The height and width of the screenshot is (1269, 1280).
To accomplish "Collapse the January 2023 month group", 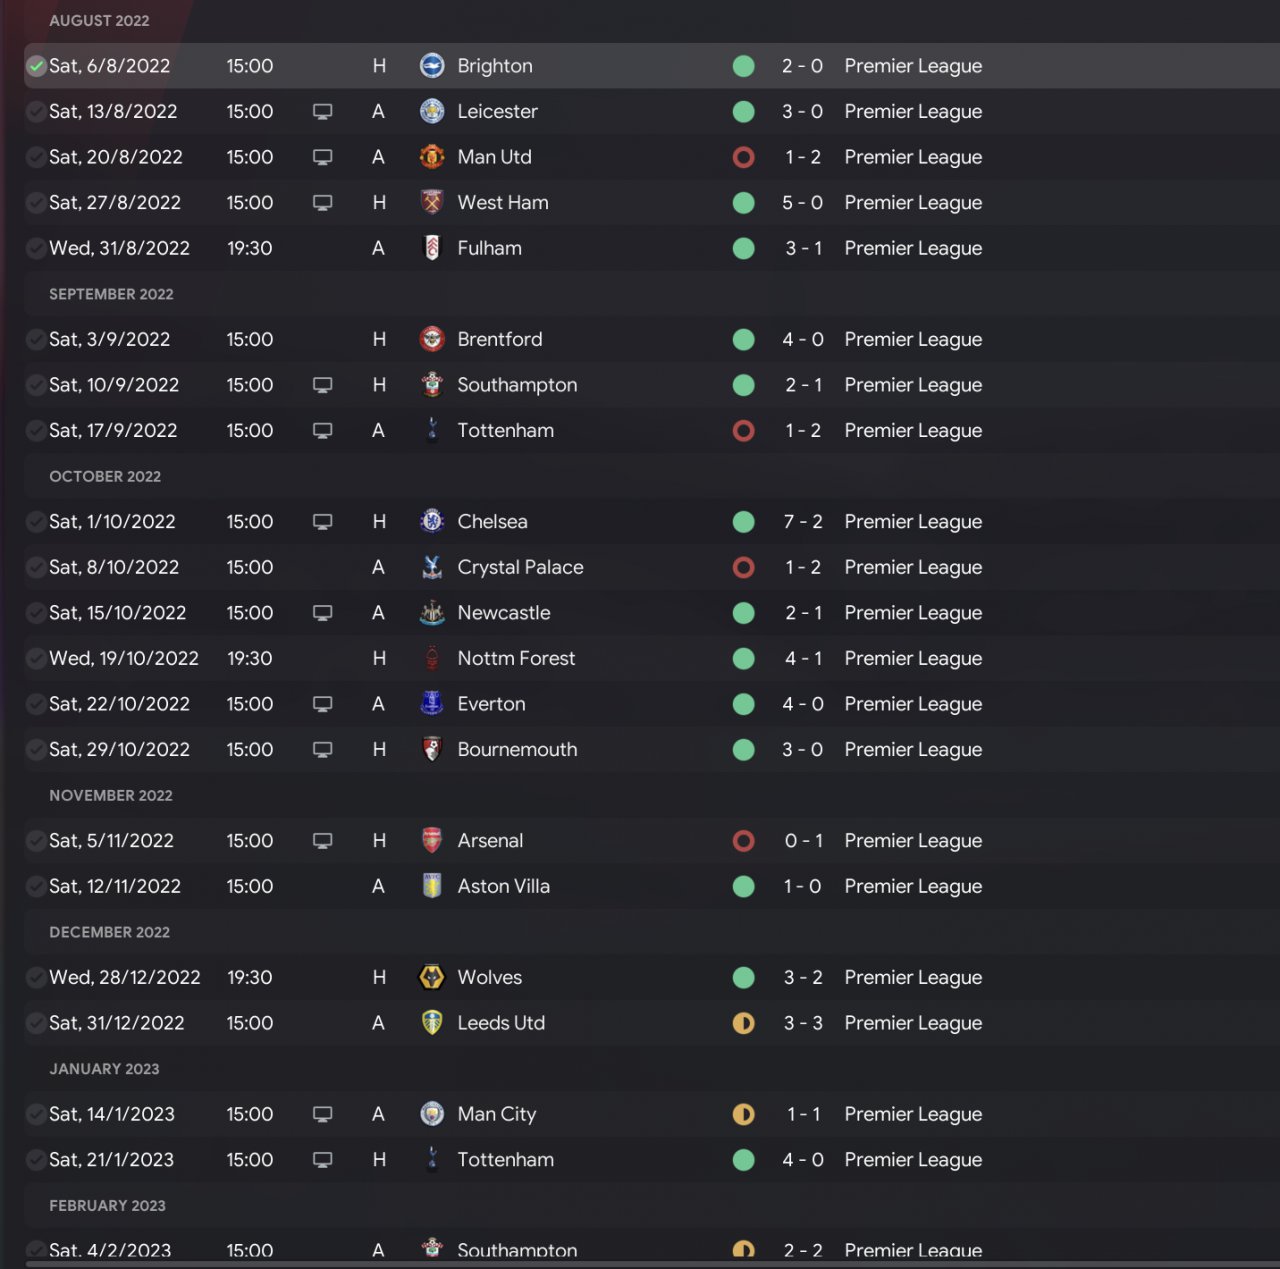I will (104, 1069).
